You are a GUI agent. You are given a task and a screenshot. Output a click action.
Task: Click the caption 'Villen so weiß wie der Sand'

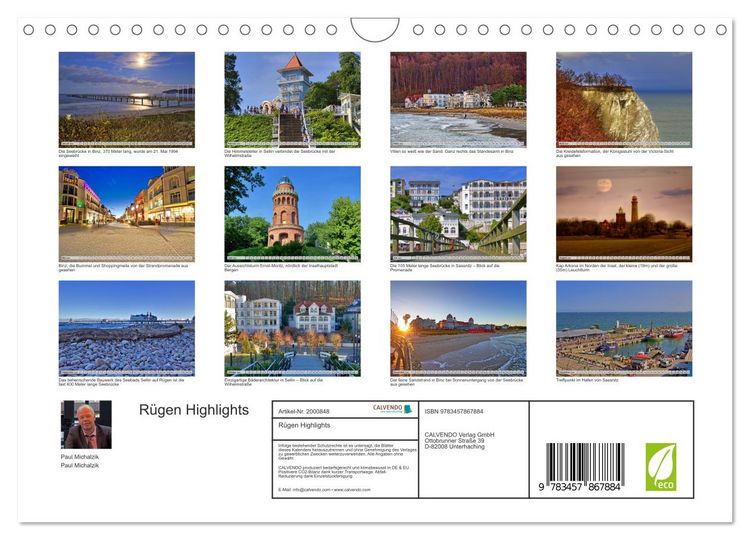point(452,151)
